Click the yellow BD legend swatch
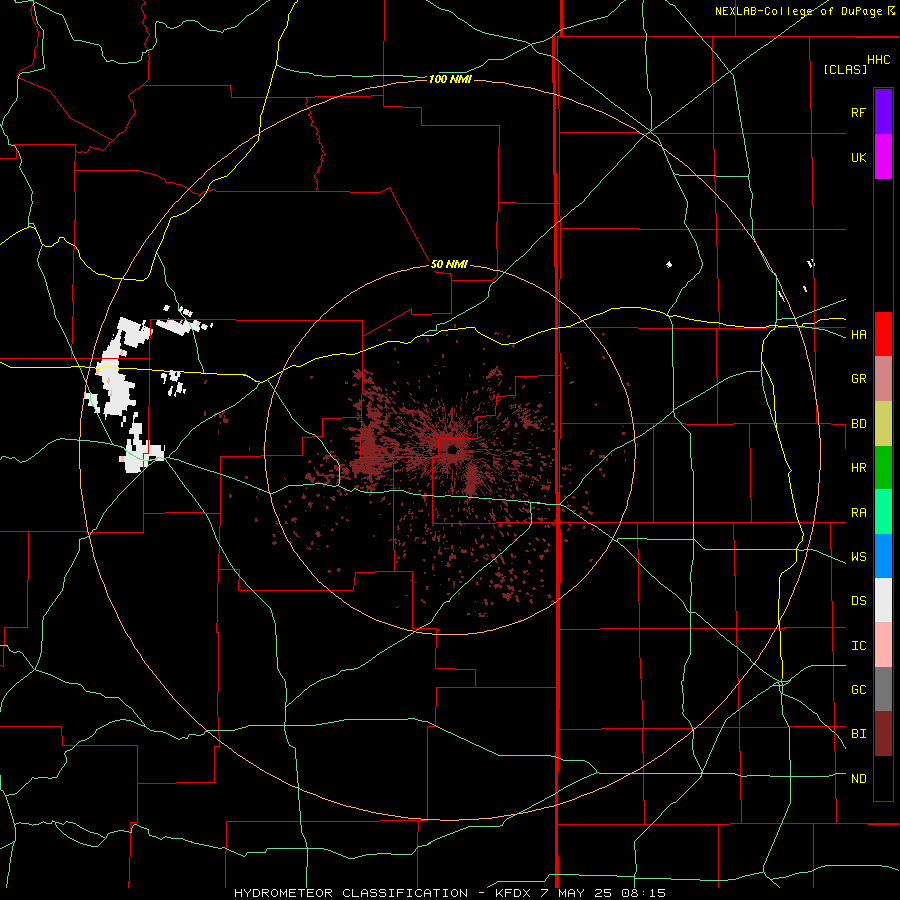The image size is (900, 900). click(x=883, y=424)
